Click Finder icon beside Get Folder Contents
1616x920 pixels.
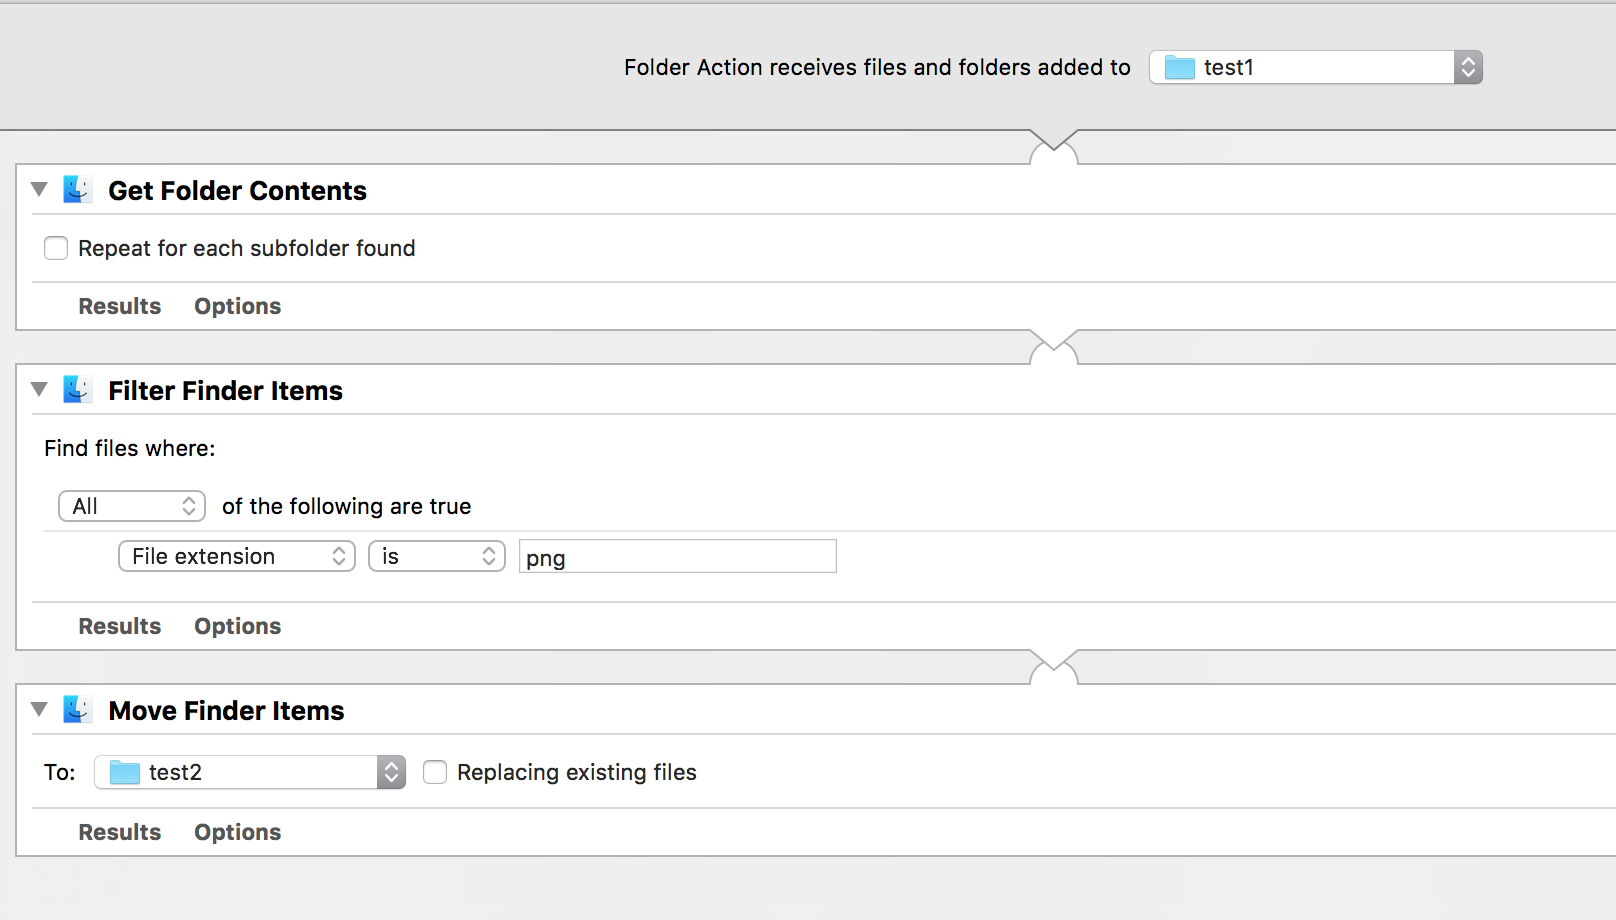[77, 190]
